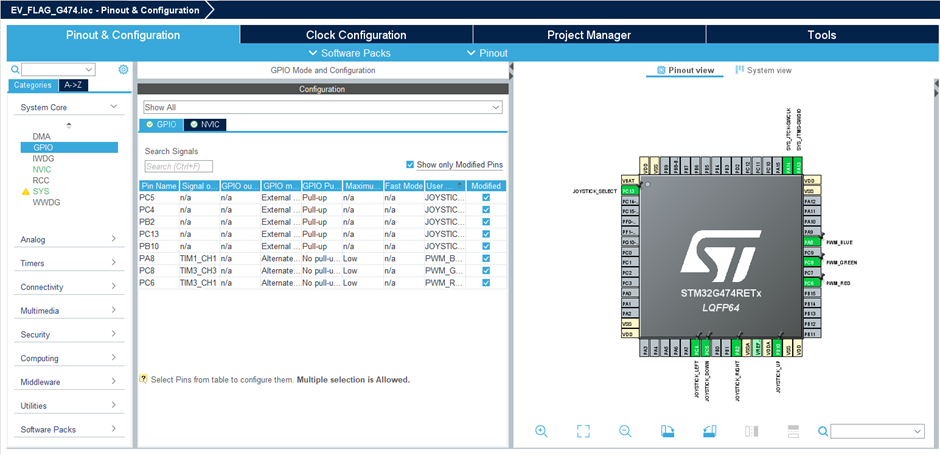Click the fit-to-screen frame icon
Viewport: 940px width, 455px height.
tap(583, 431)
